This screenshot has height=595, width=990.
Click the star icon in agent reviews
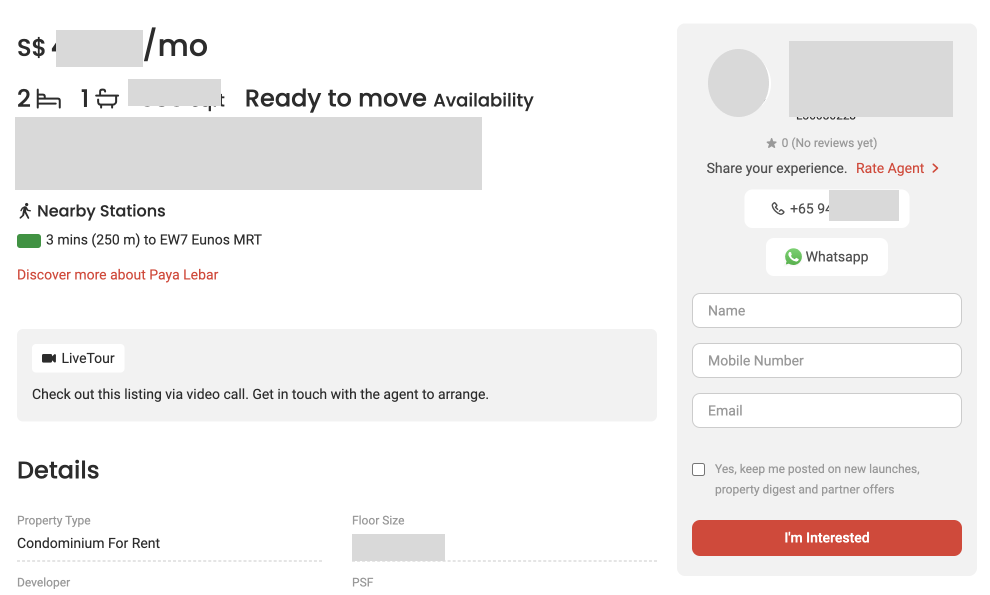[x=771, y=143]
